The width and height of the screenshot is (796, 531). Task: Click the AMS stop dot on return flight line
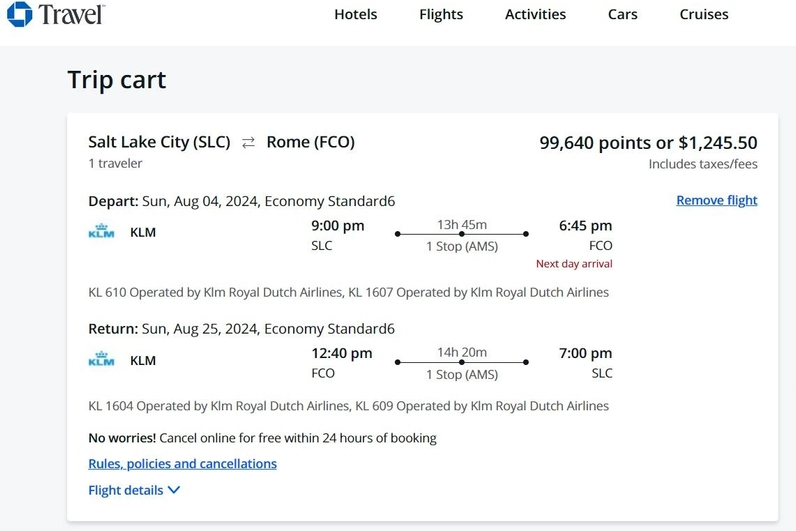click(462, 362)
